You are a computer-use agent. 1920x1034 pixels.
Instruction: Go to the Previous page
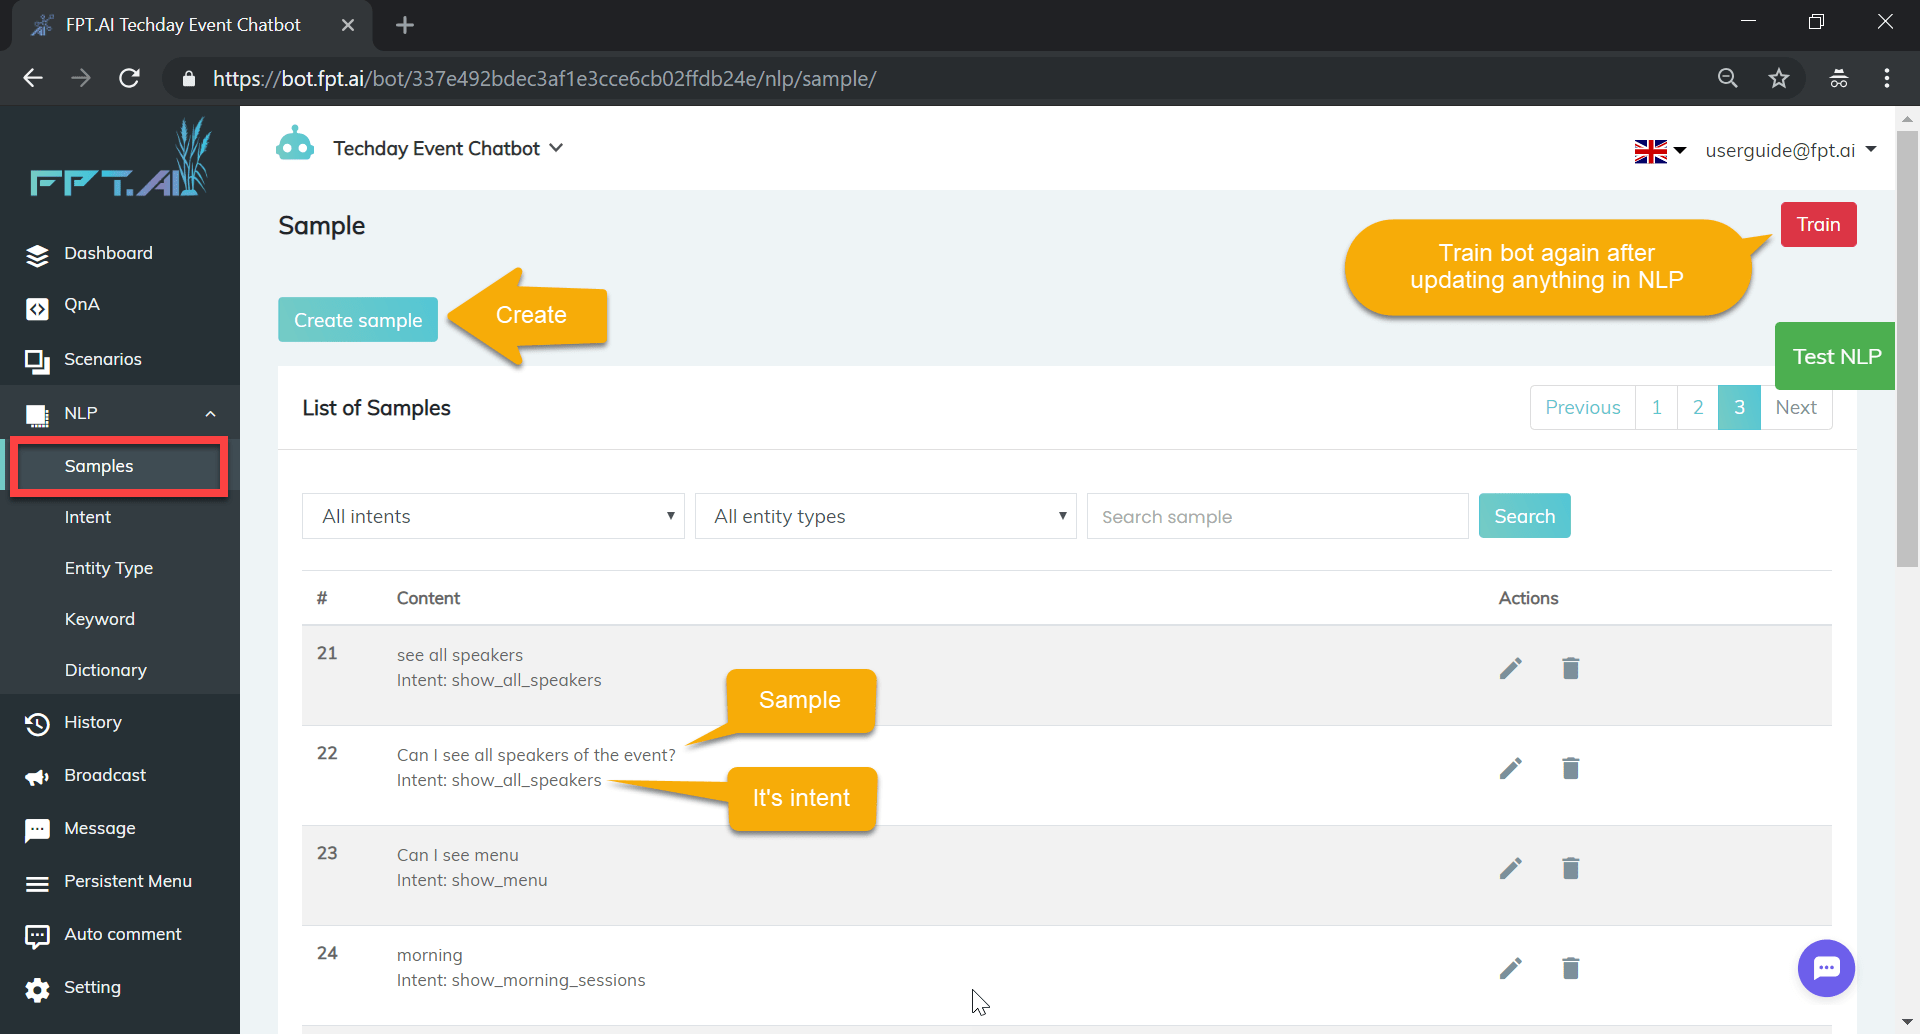(1582, 407)
